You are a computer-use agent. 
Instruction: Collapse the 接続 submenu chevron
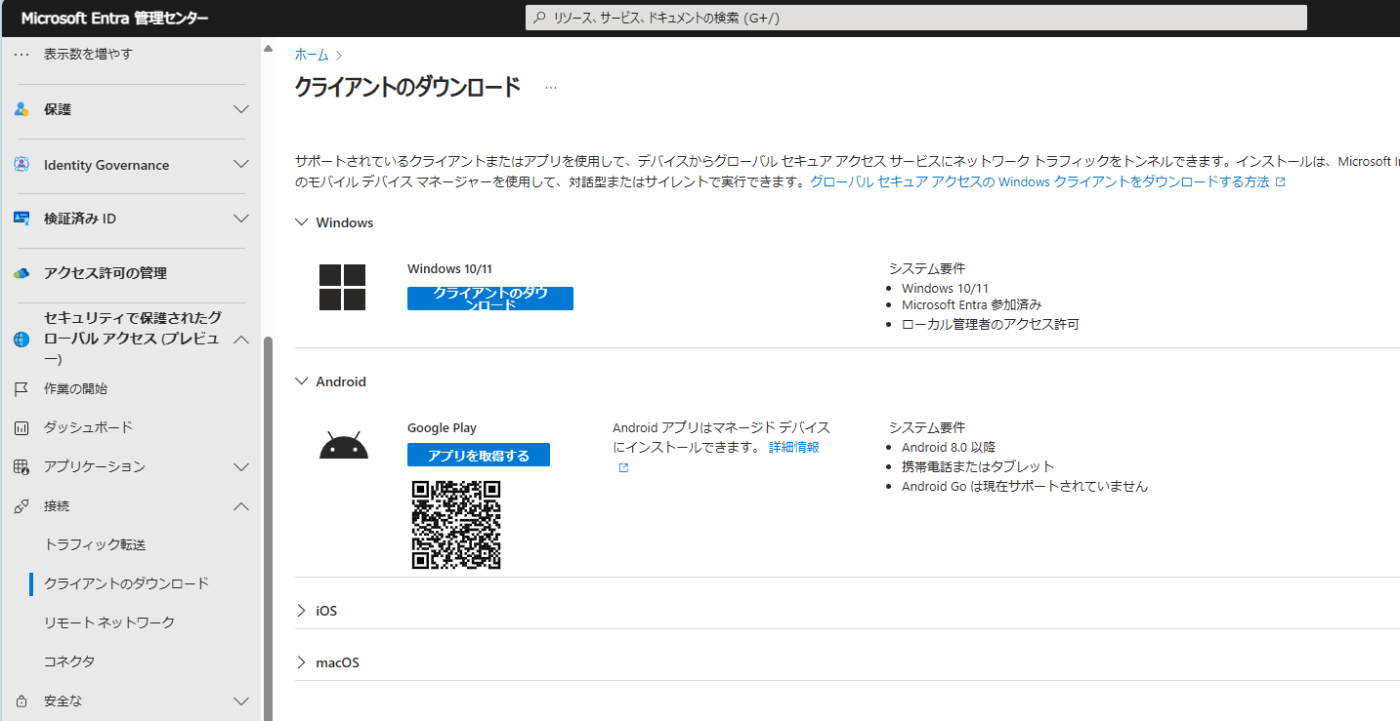(x=241, y=506)
